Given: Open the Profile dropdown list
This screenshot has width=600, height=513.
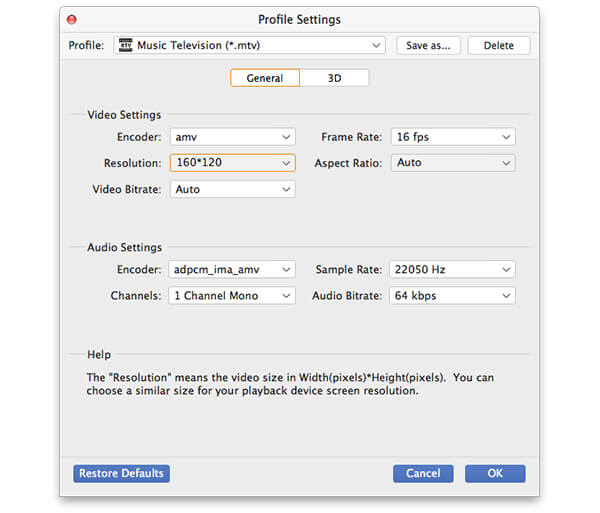Looking at the screenshot, I should (x=376, y=45).
